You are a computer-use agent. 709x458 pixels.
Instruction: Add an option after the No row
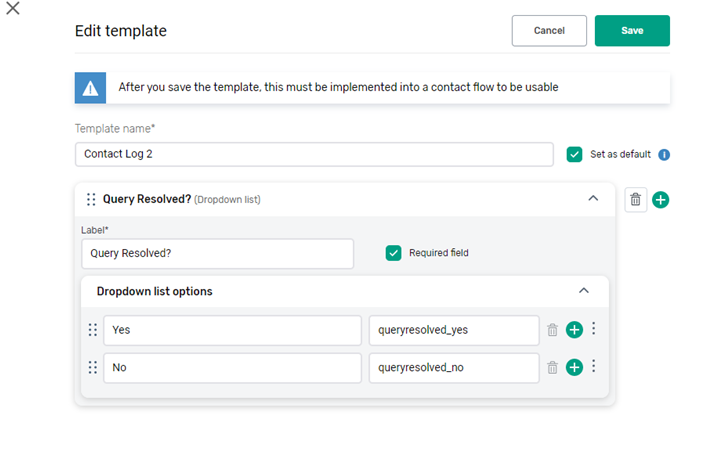point(574,368)
